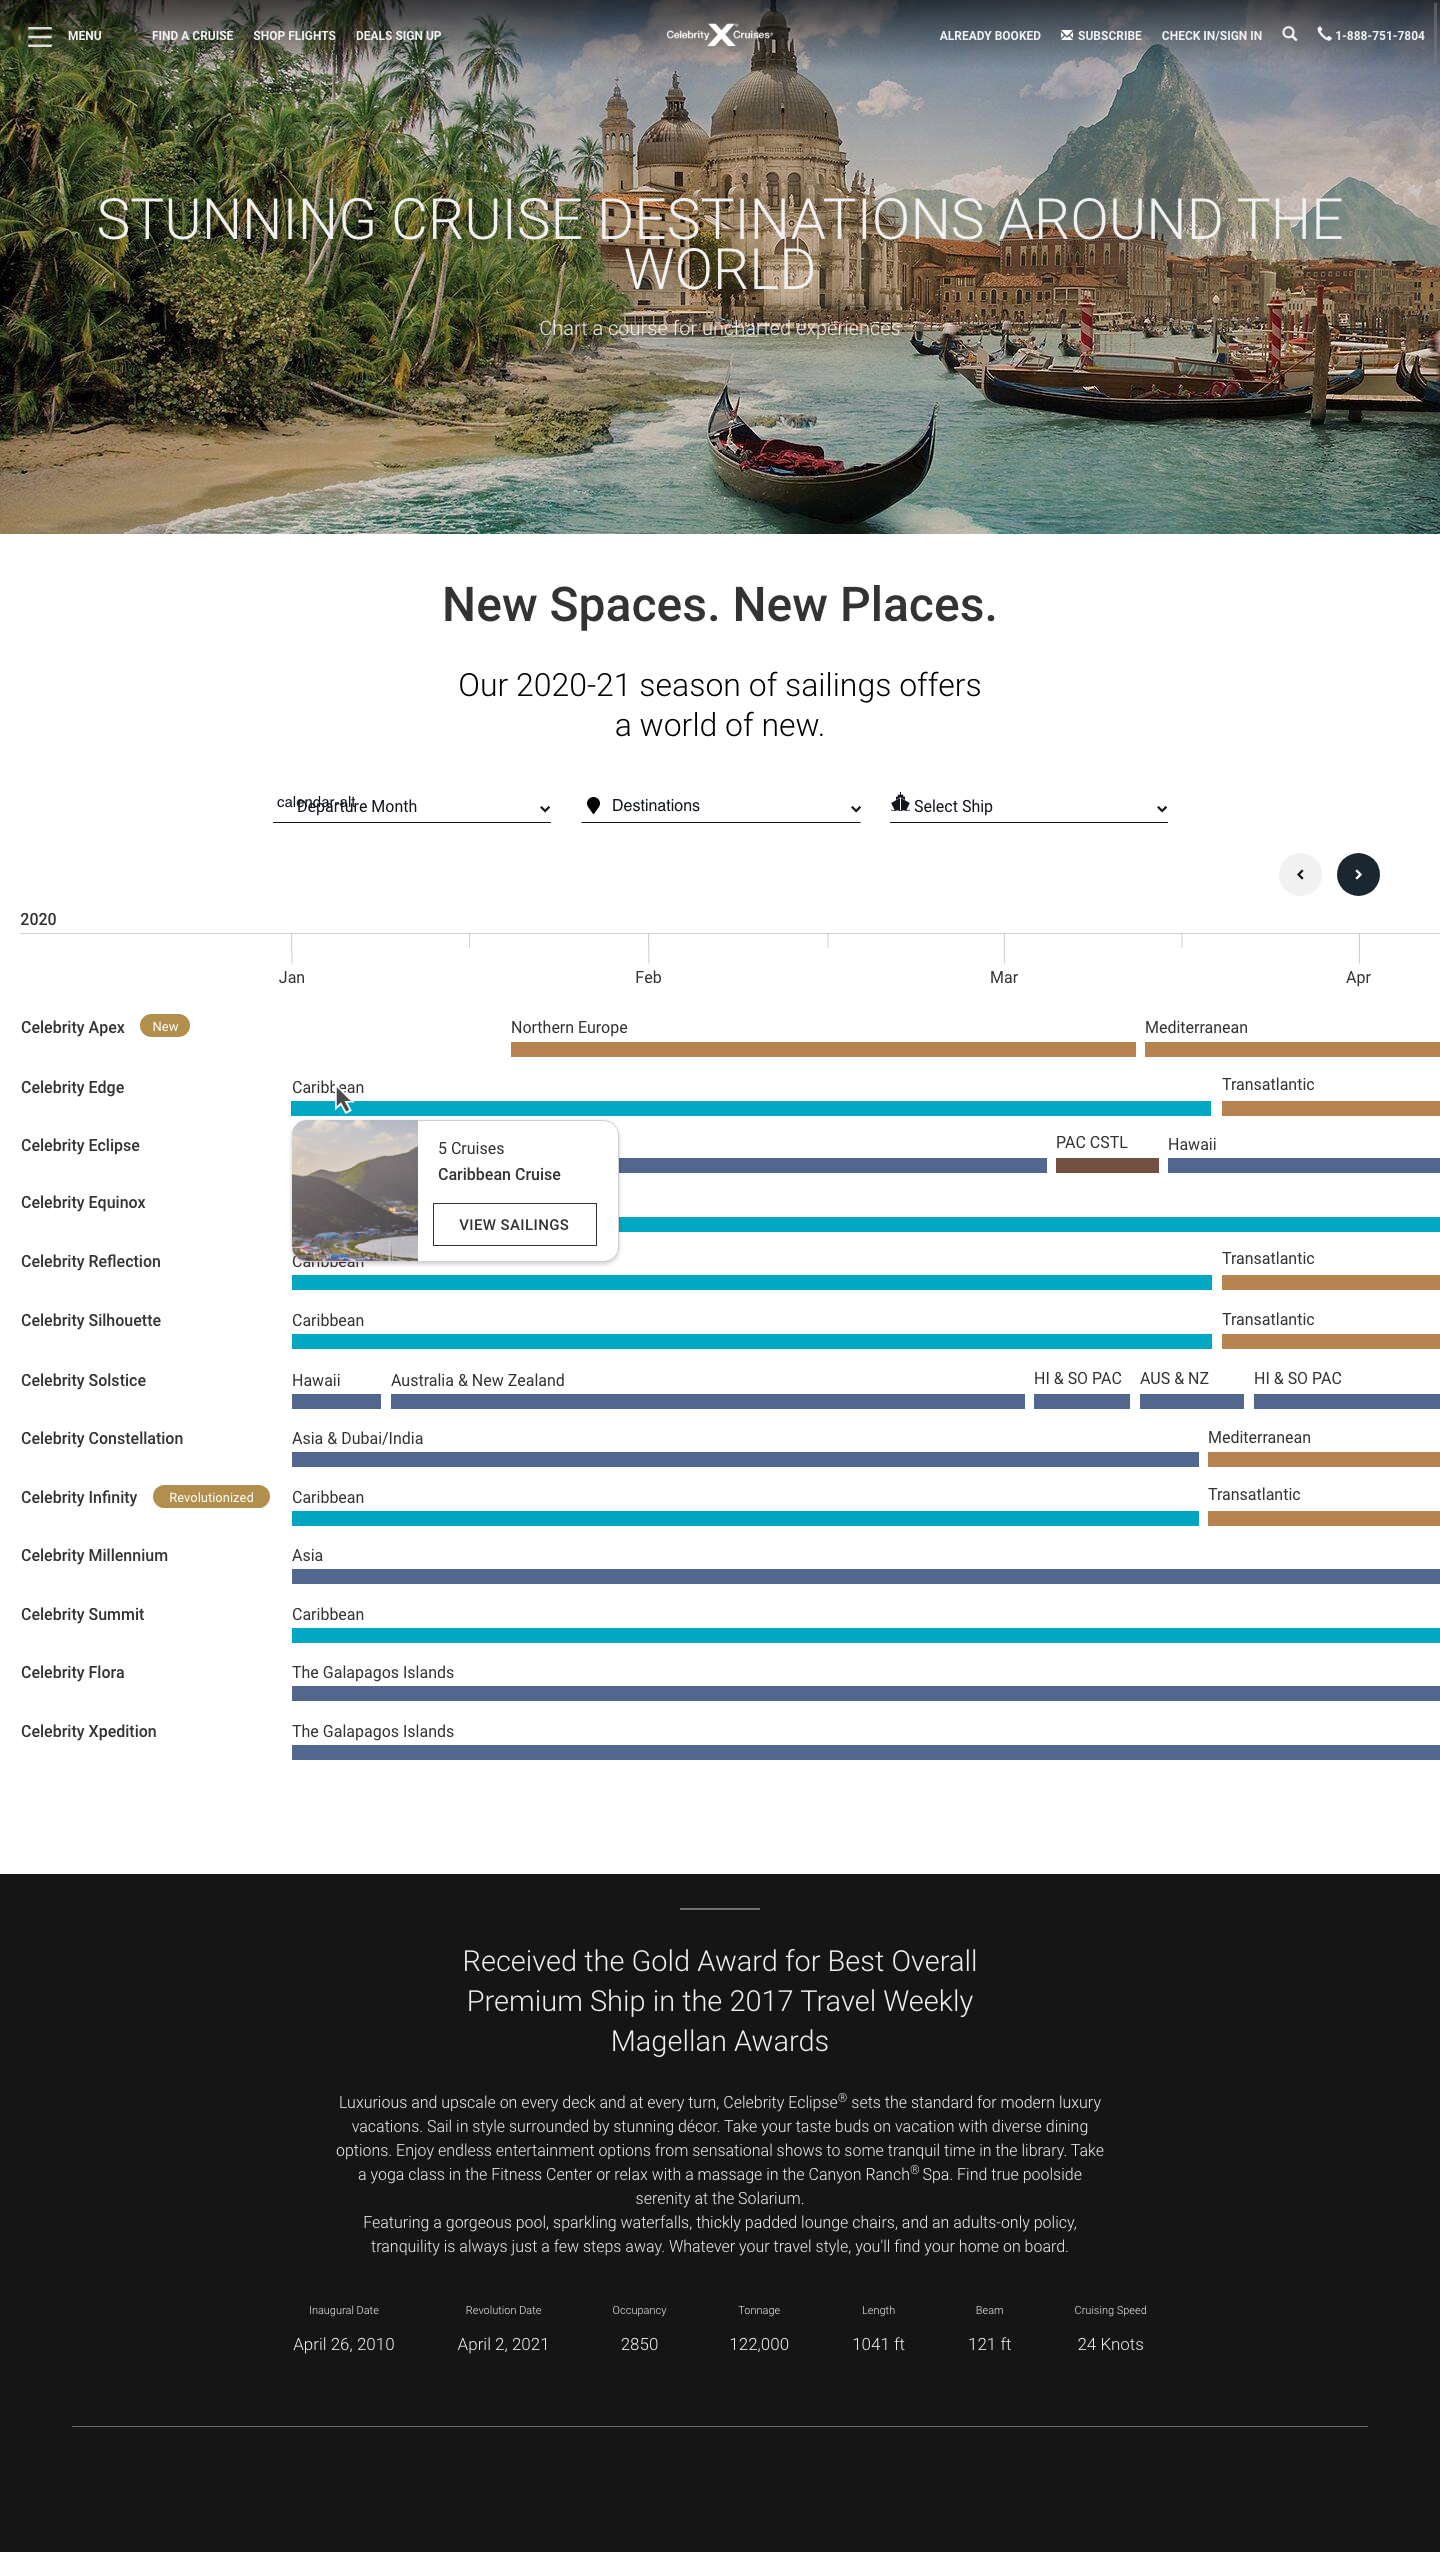The height and width of the screenshot is (2552, 1440).
Task: Expand the Destinations dropdown
Action: (x=721, y=807)
